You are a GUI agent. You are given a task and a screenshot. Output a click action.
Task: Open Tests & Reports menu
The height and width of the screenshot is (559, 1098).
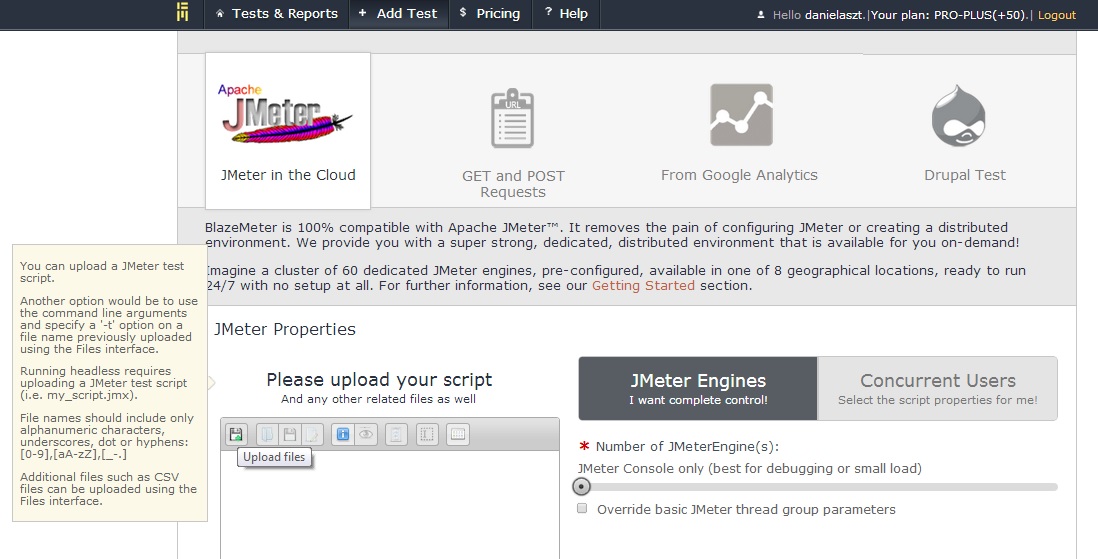(277, 13)
